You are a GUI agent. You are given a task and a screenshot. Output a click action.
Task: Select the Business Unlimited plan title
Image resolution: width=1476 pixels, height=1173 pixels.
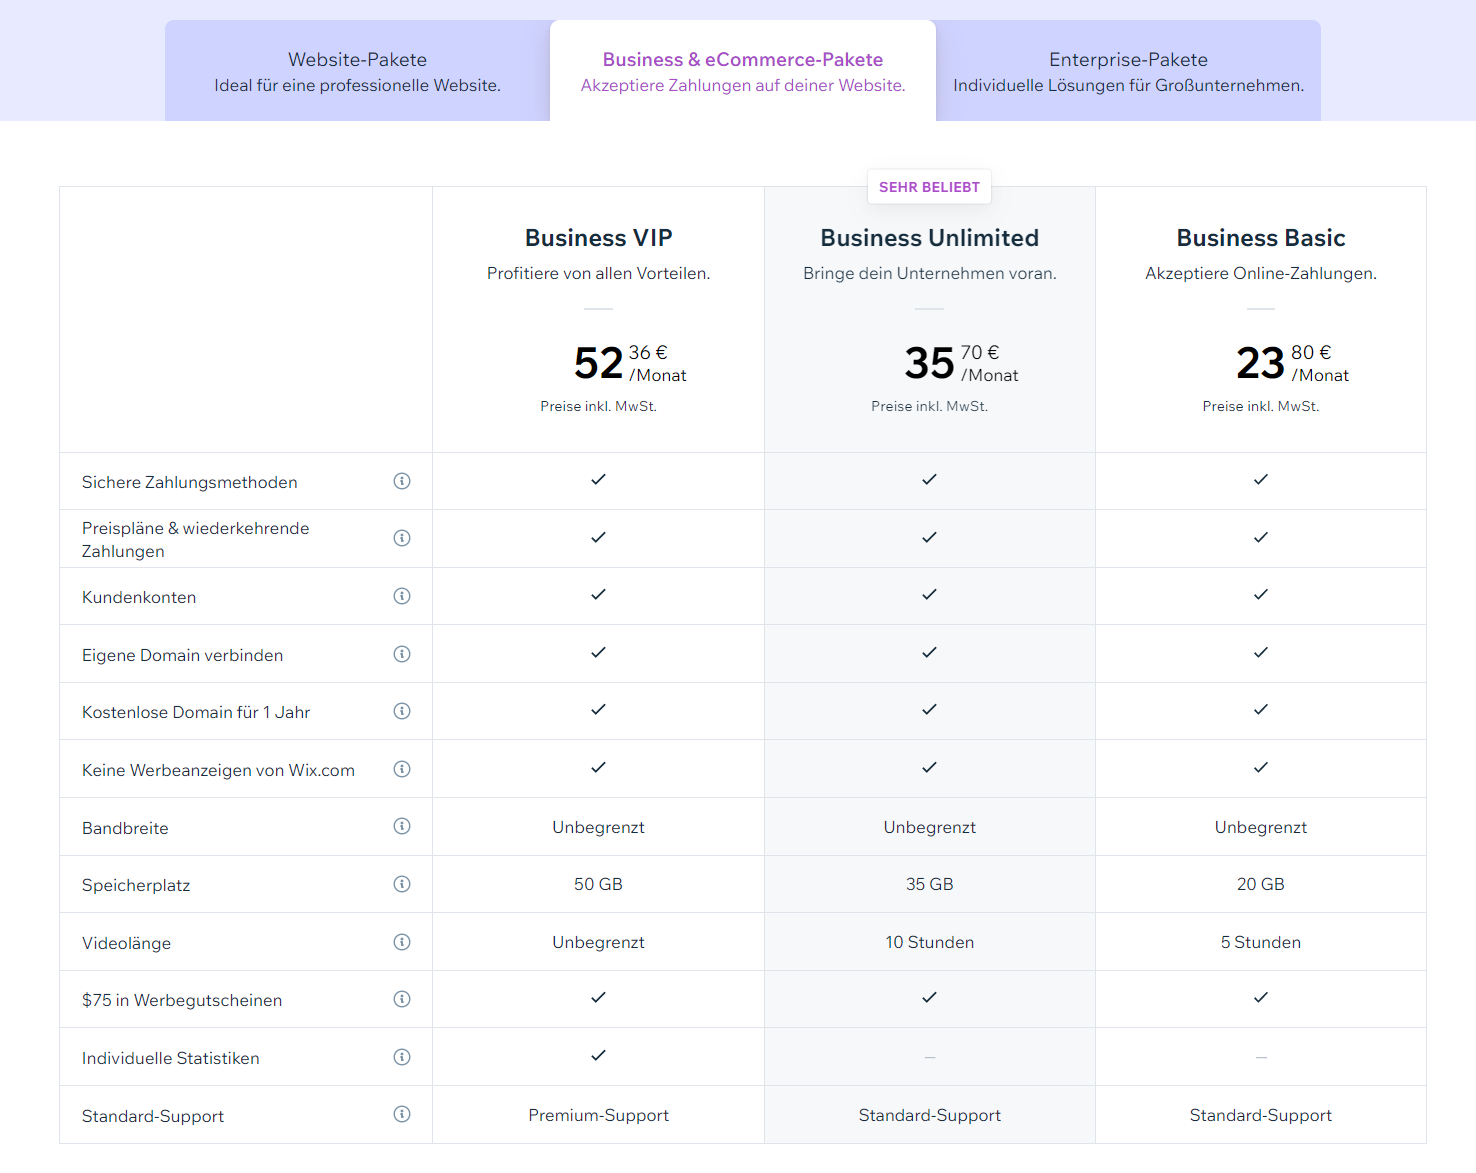click(x=929, y=238)
